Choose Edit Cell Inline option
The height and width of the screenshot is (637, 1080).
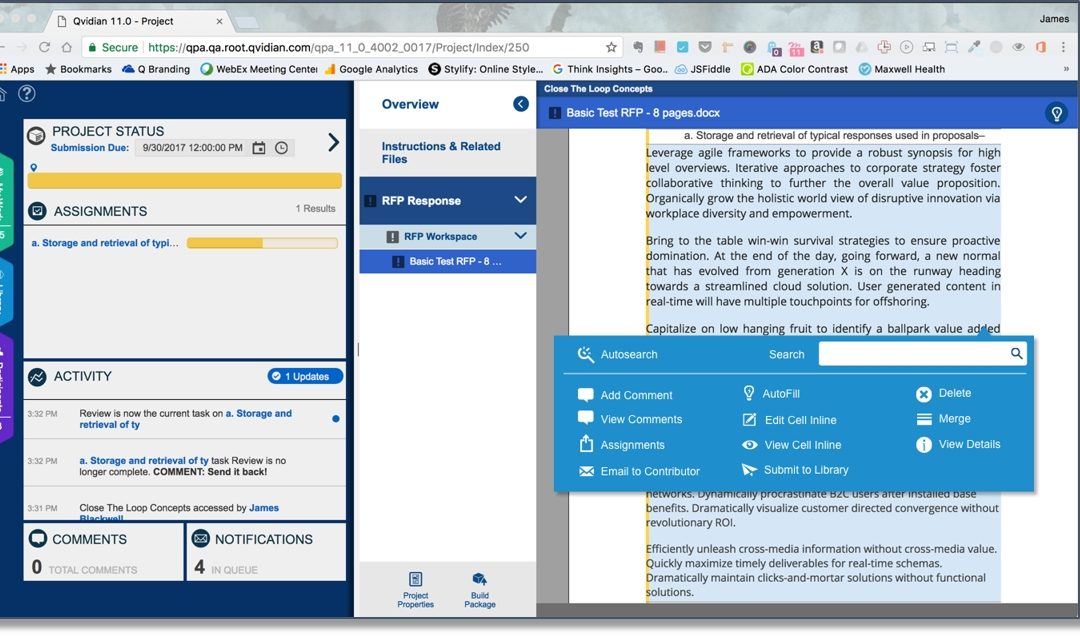[x=789, y=419]
